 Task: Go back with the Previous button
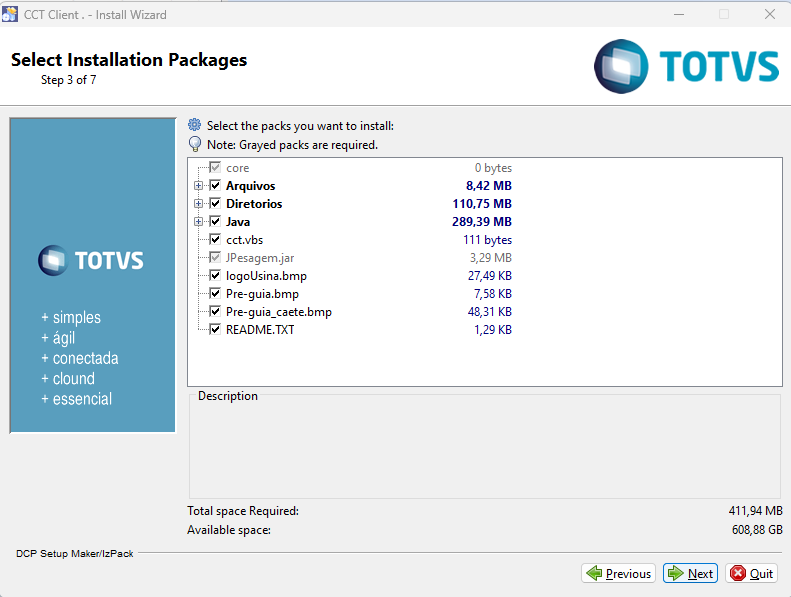point(618,573)
